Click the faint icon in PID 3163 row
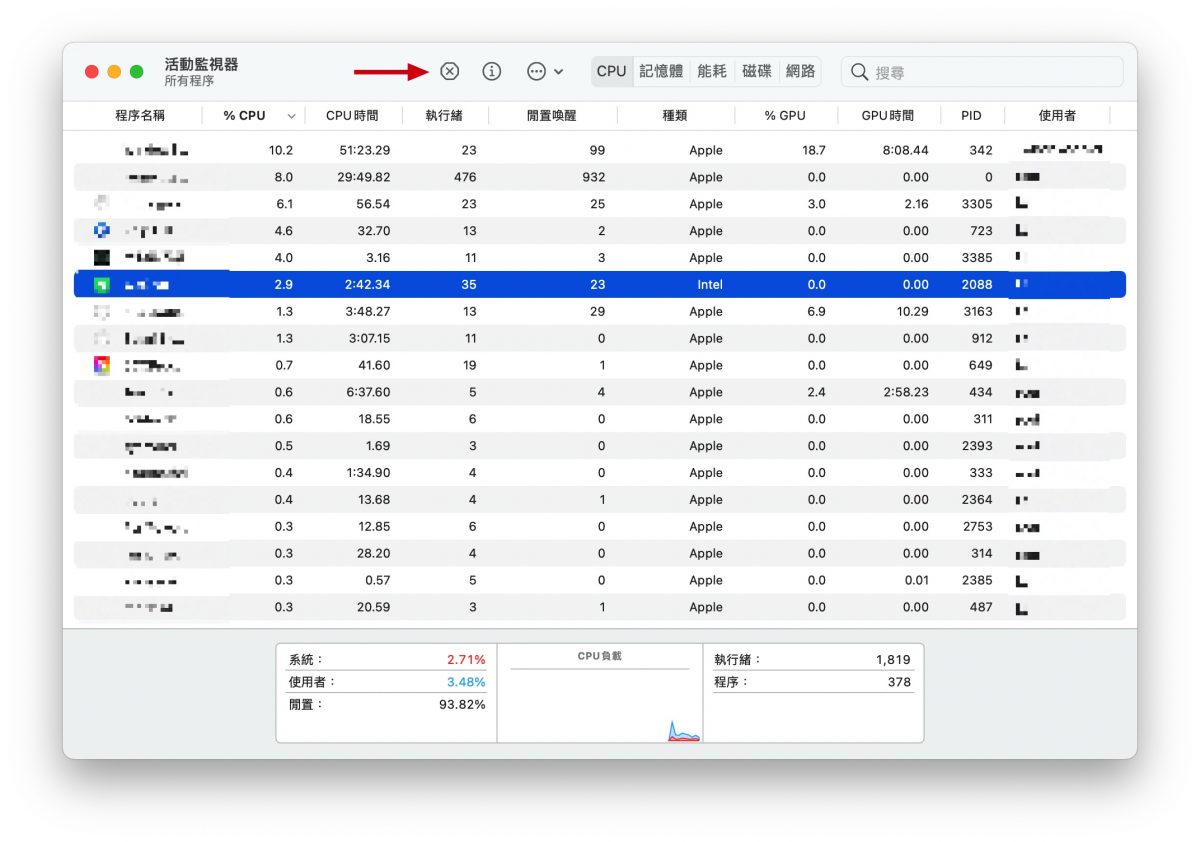1200x842 pixels. click(x=101, y=311)
